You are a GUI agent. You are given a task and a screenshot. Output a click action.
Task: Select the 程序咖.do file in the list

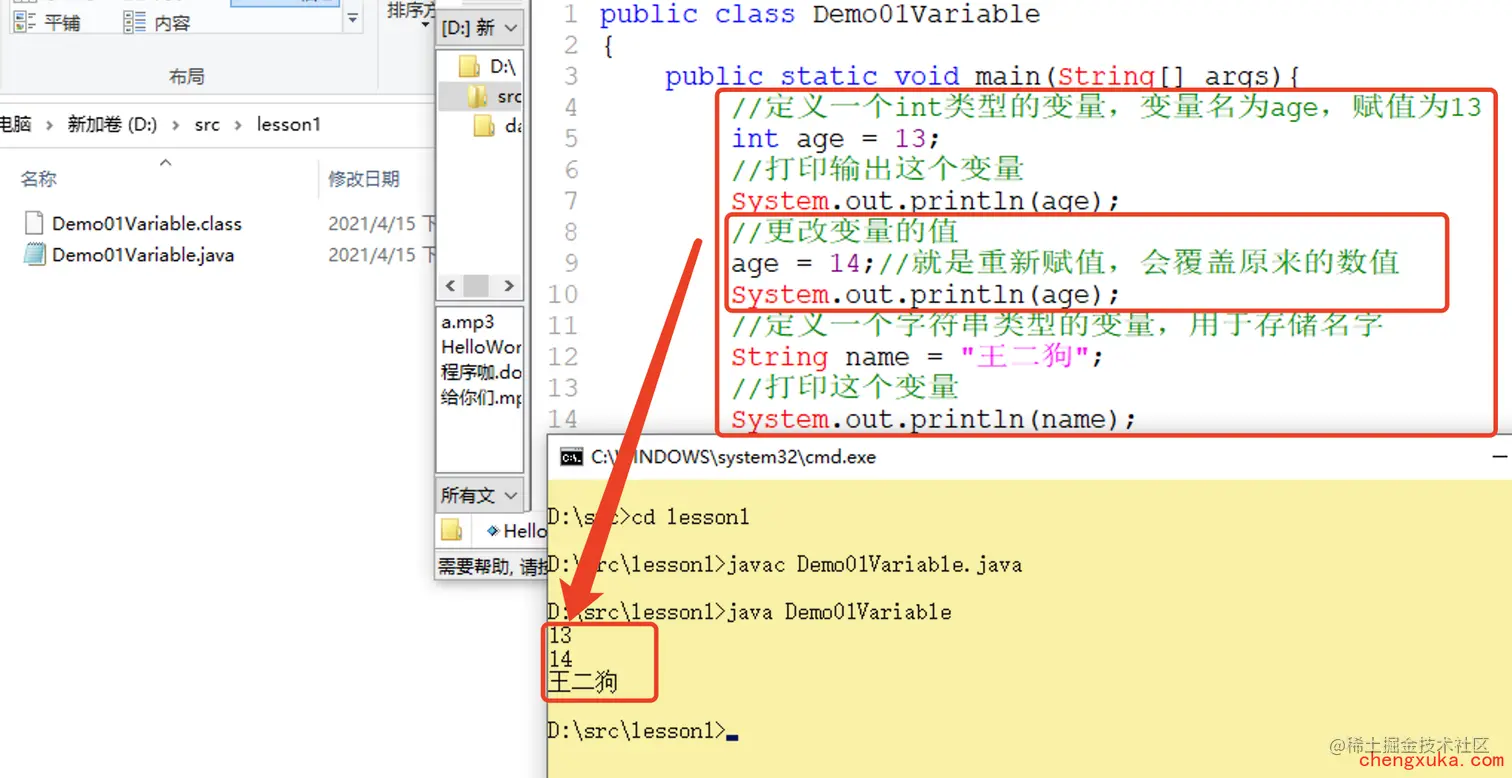pos(481,372)
